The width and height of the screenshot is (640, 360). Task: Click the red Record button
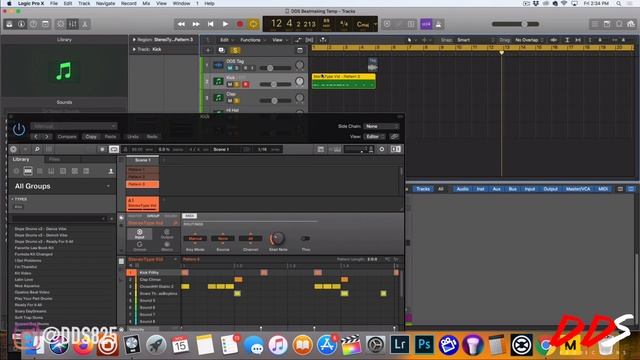(x=240, y=24)
